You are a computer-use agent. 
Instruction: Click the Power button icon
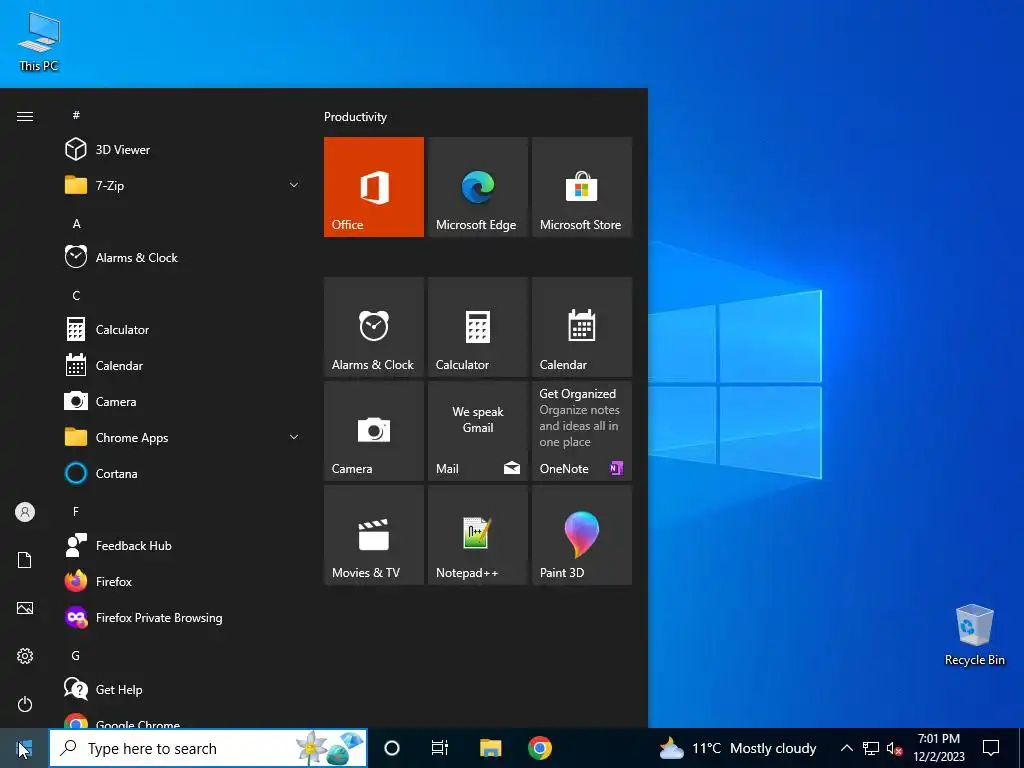click(25, 704)
